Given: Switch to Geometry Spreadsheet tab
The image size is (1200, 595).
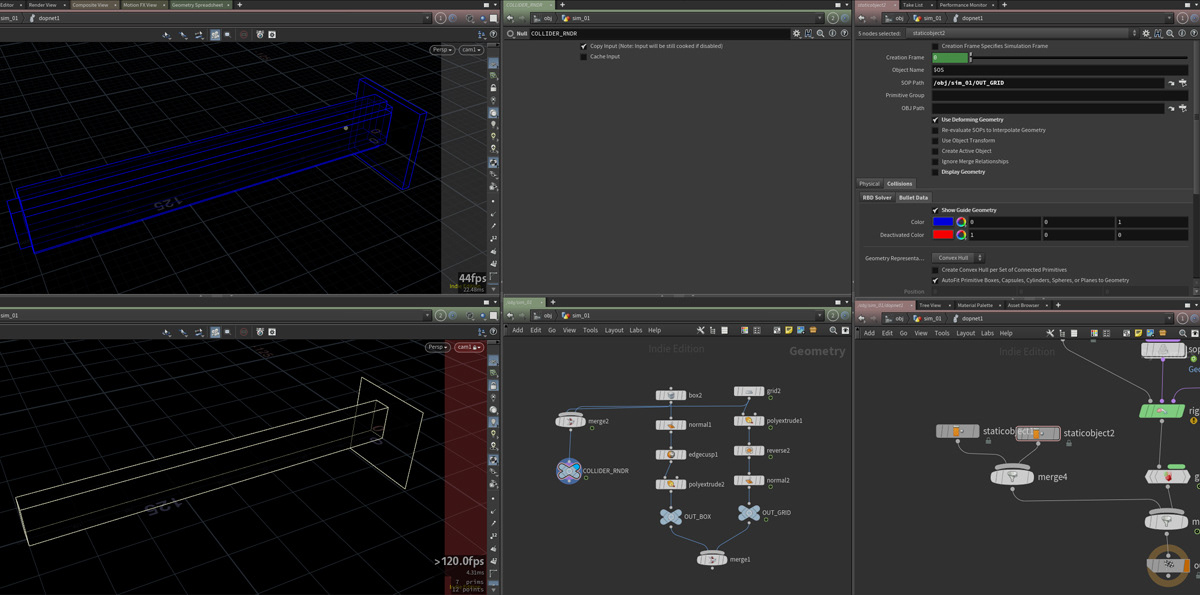Looking at the screenshot, I should coord(196,5).
